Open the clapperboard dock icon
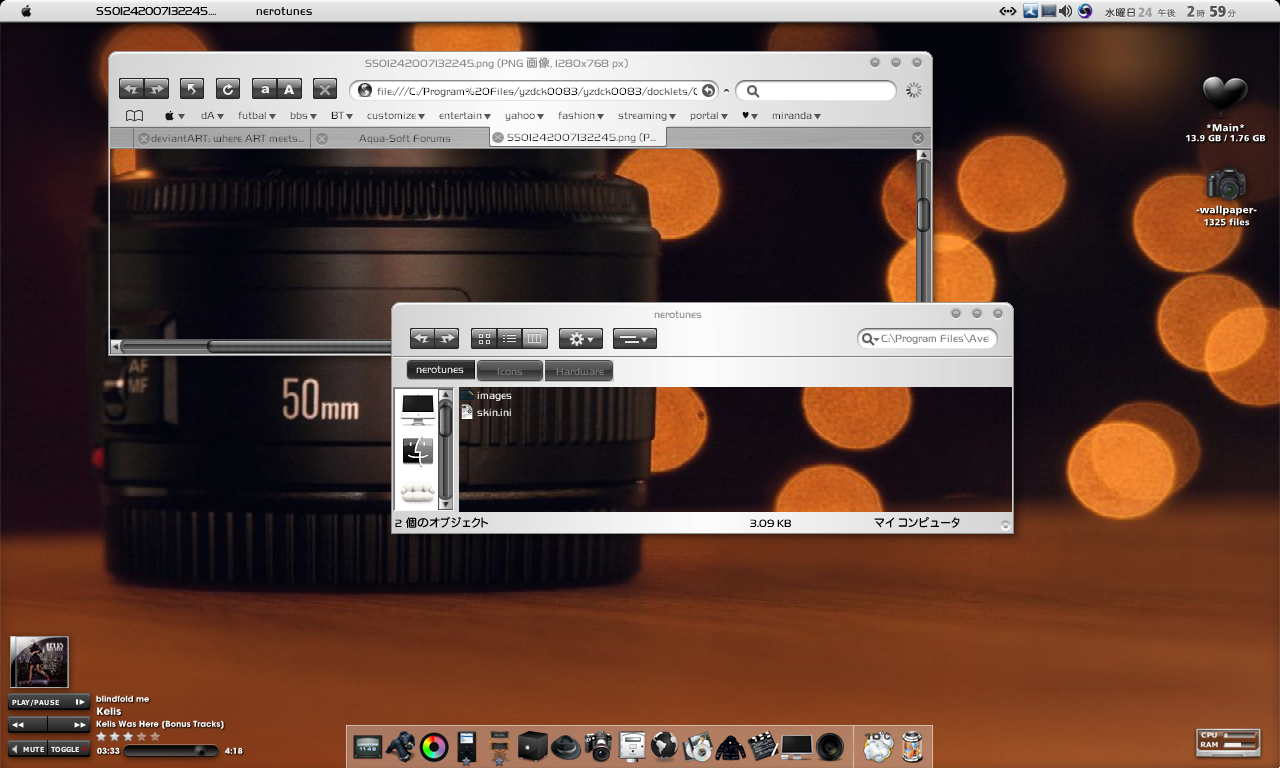 [x=763, y=746]
